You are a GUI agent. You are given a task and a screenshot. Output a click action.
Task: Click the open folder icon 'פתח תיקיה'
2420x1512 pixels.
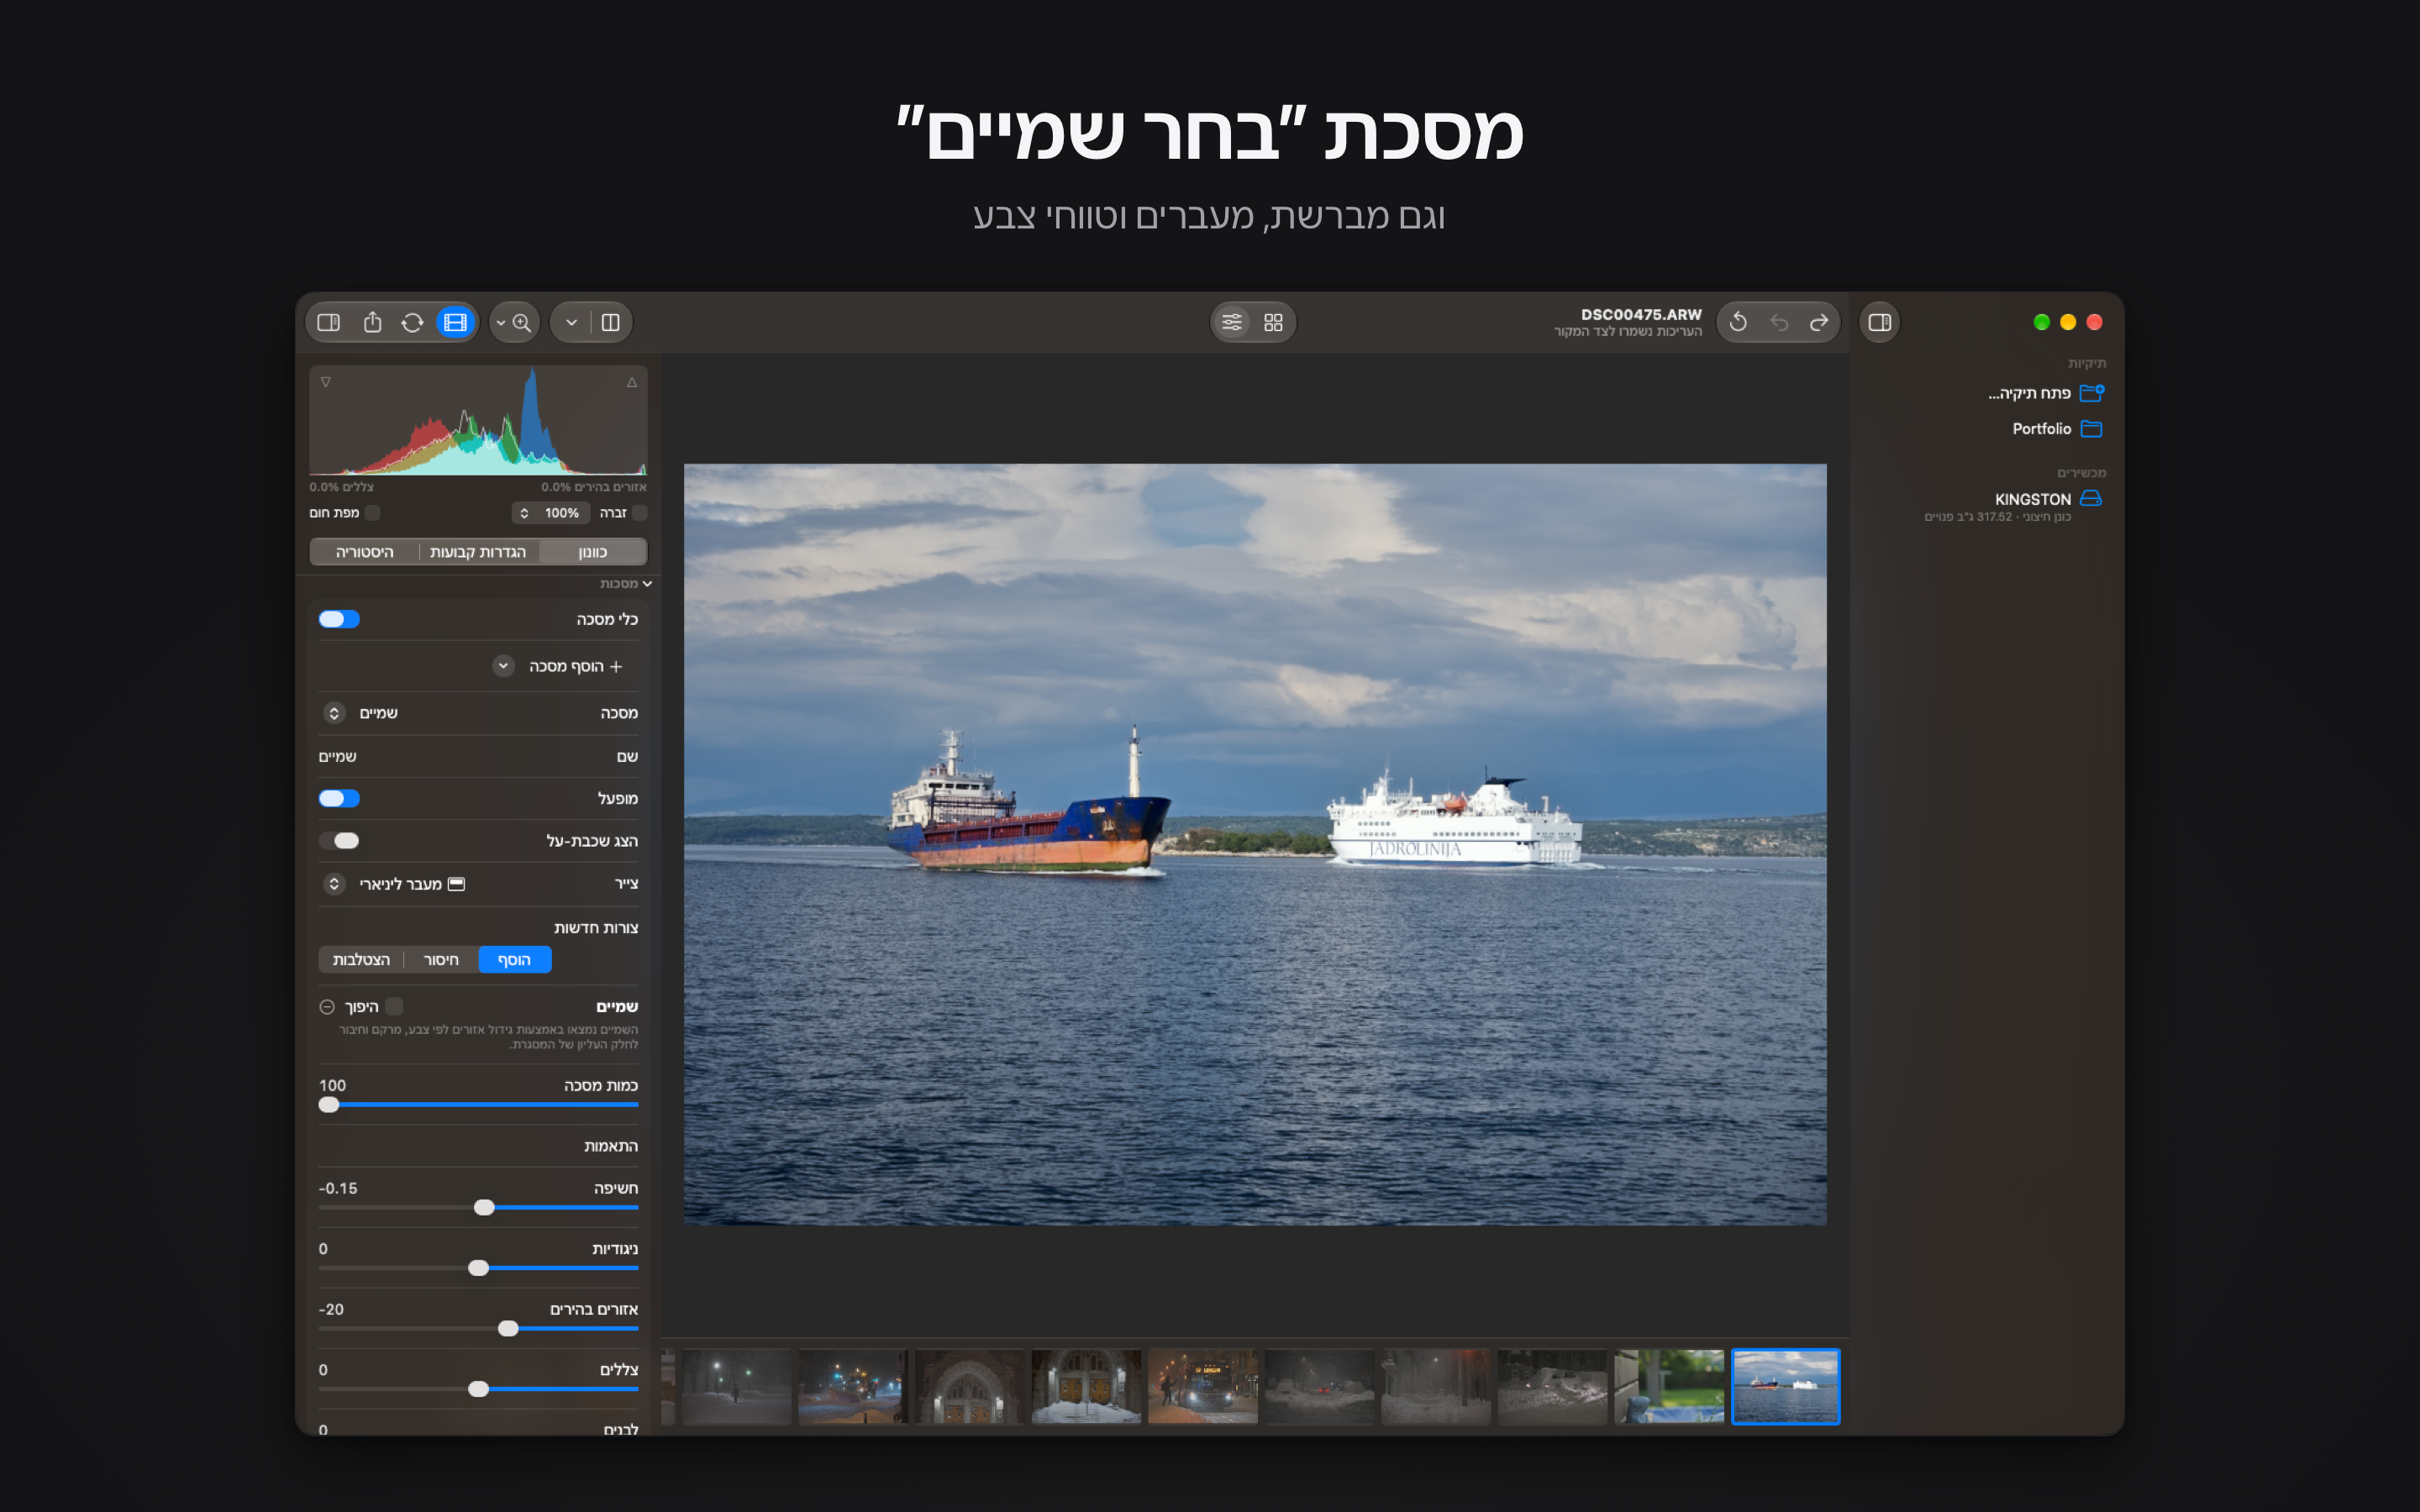coord(2092,393)
